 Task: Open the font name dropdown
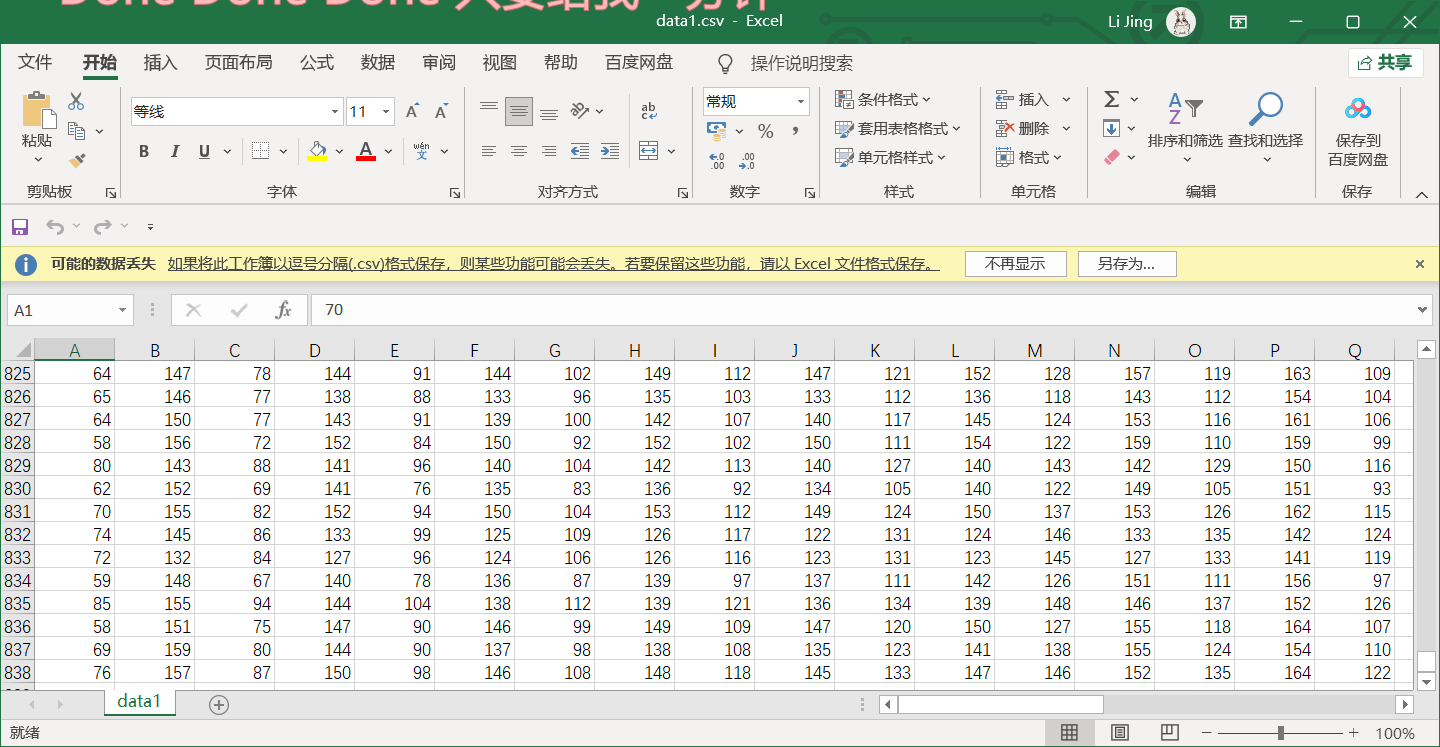335,111
